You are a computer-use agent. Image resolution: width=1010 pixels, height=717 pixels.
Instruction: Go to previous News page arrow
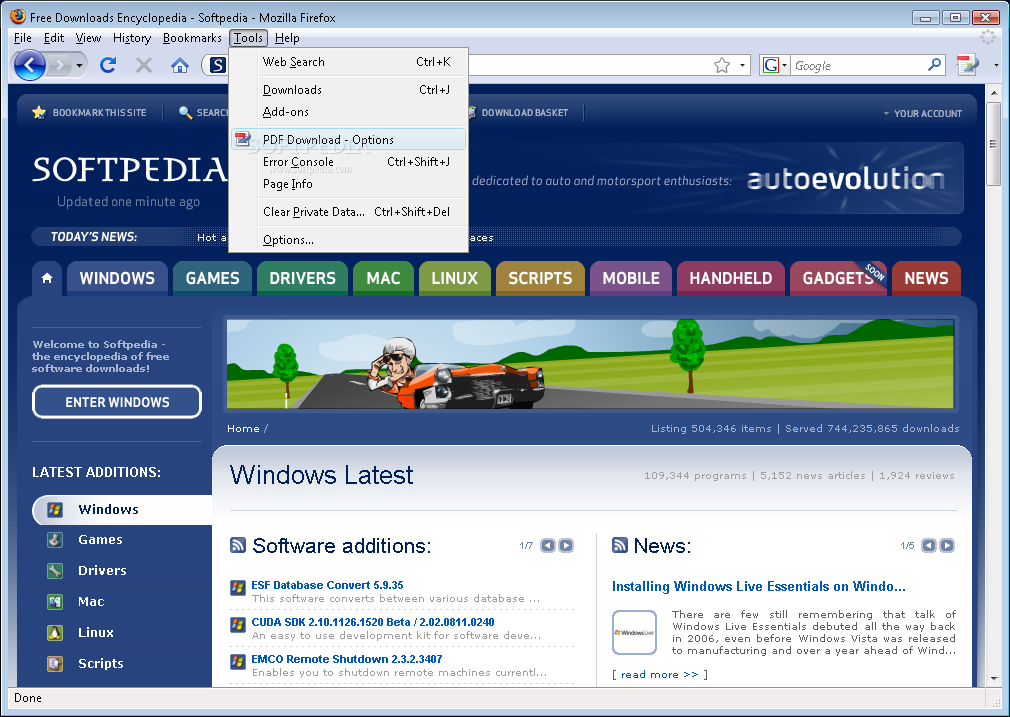pyautogui.click(x=929, y=546)
